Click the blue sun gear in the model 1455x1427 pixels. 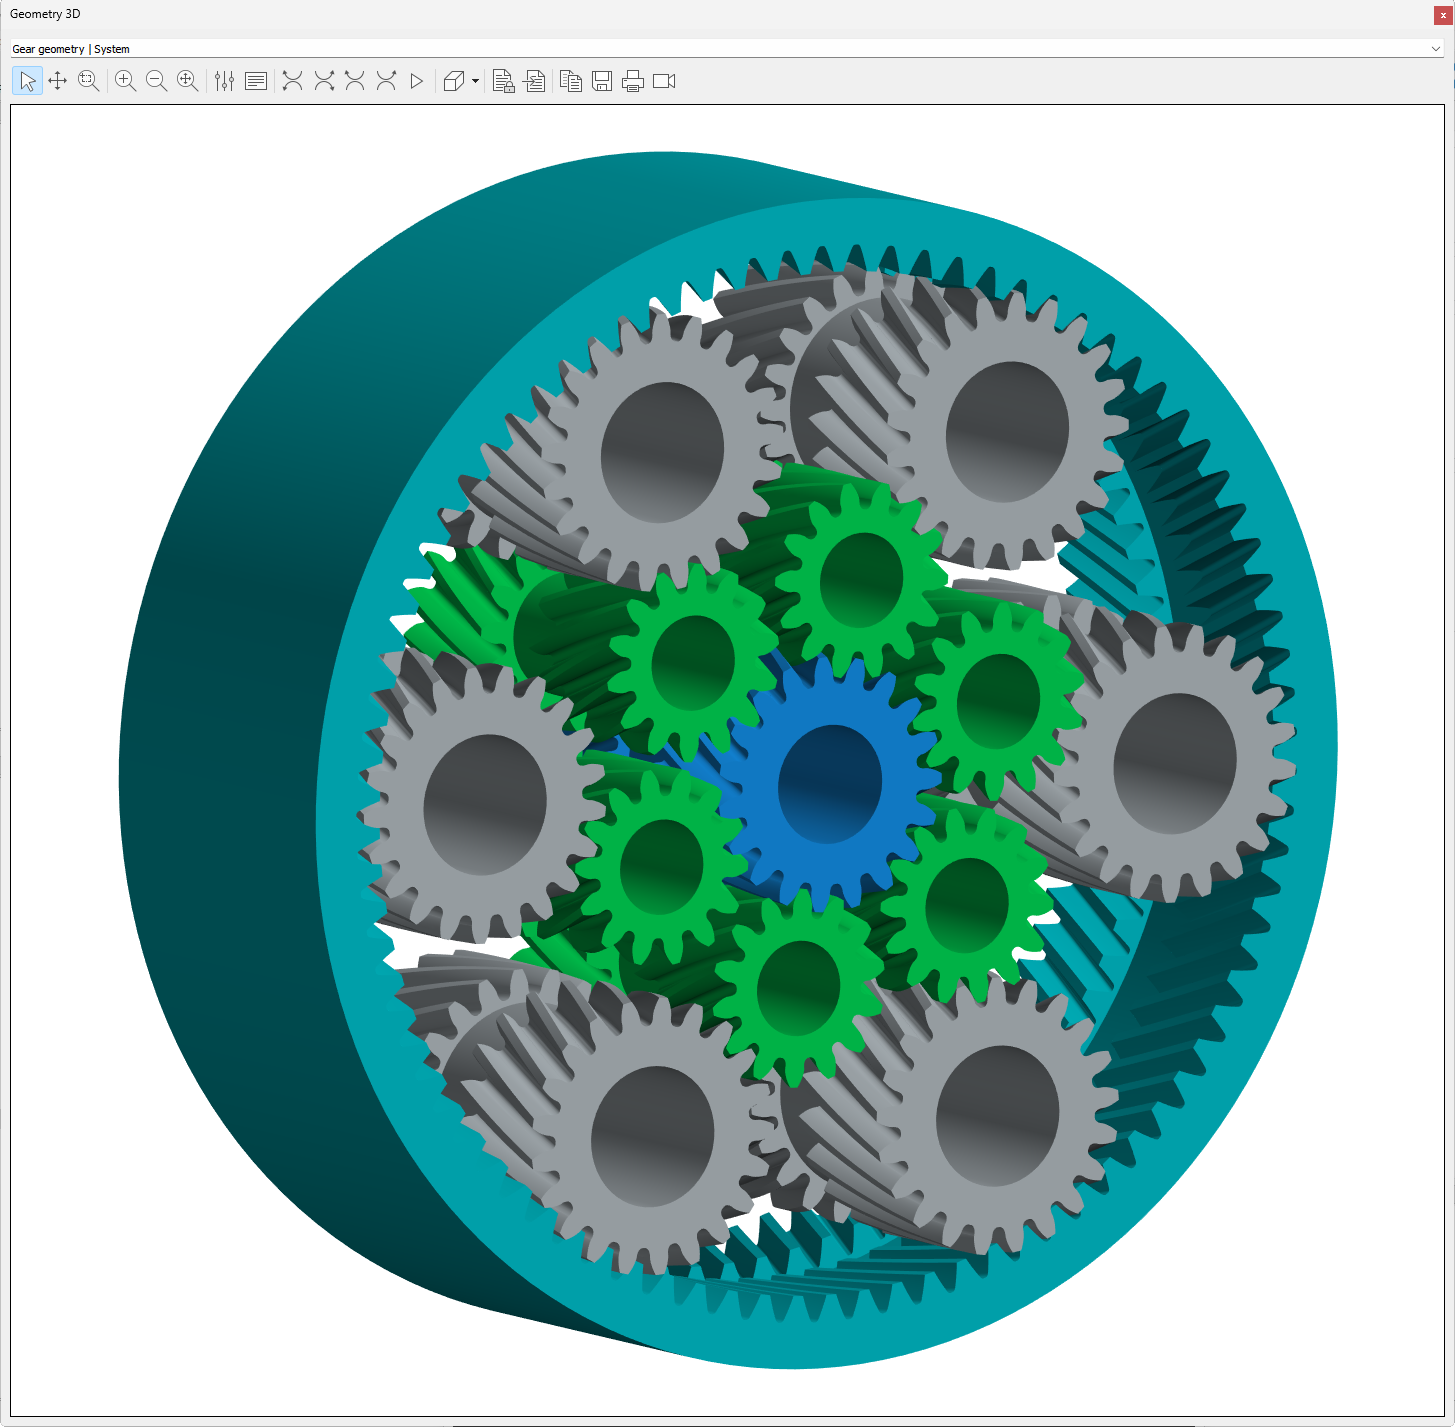[x=829, y=784]
